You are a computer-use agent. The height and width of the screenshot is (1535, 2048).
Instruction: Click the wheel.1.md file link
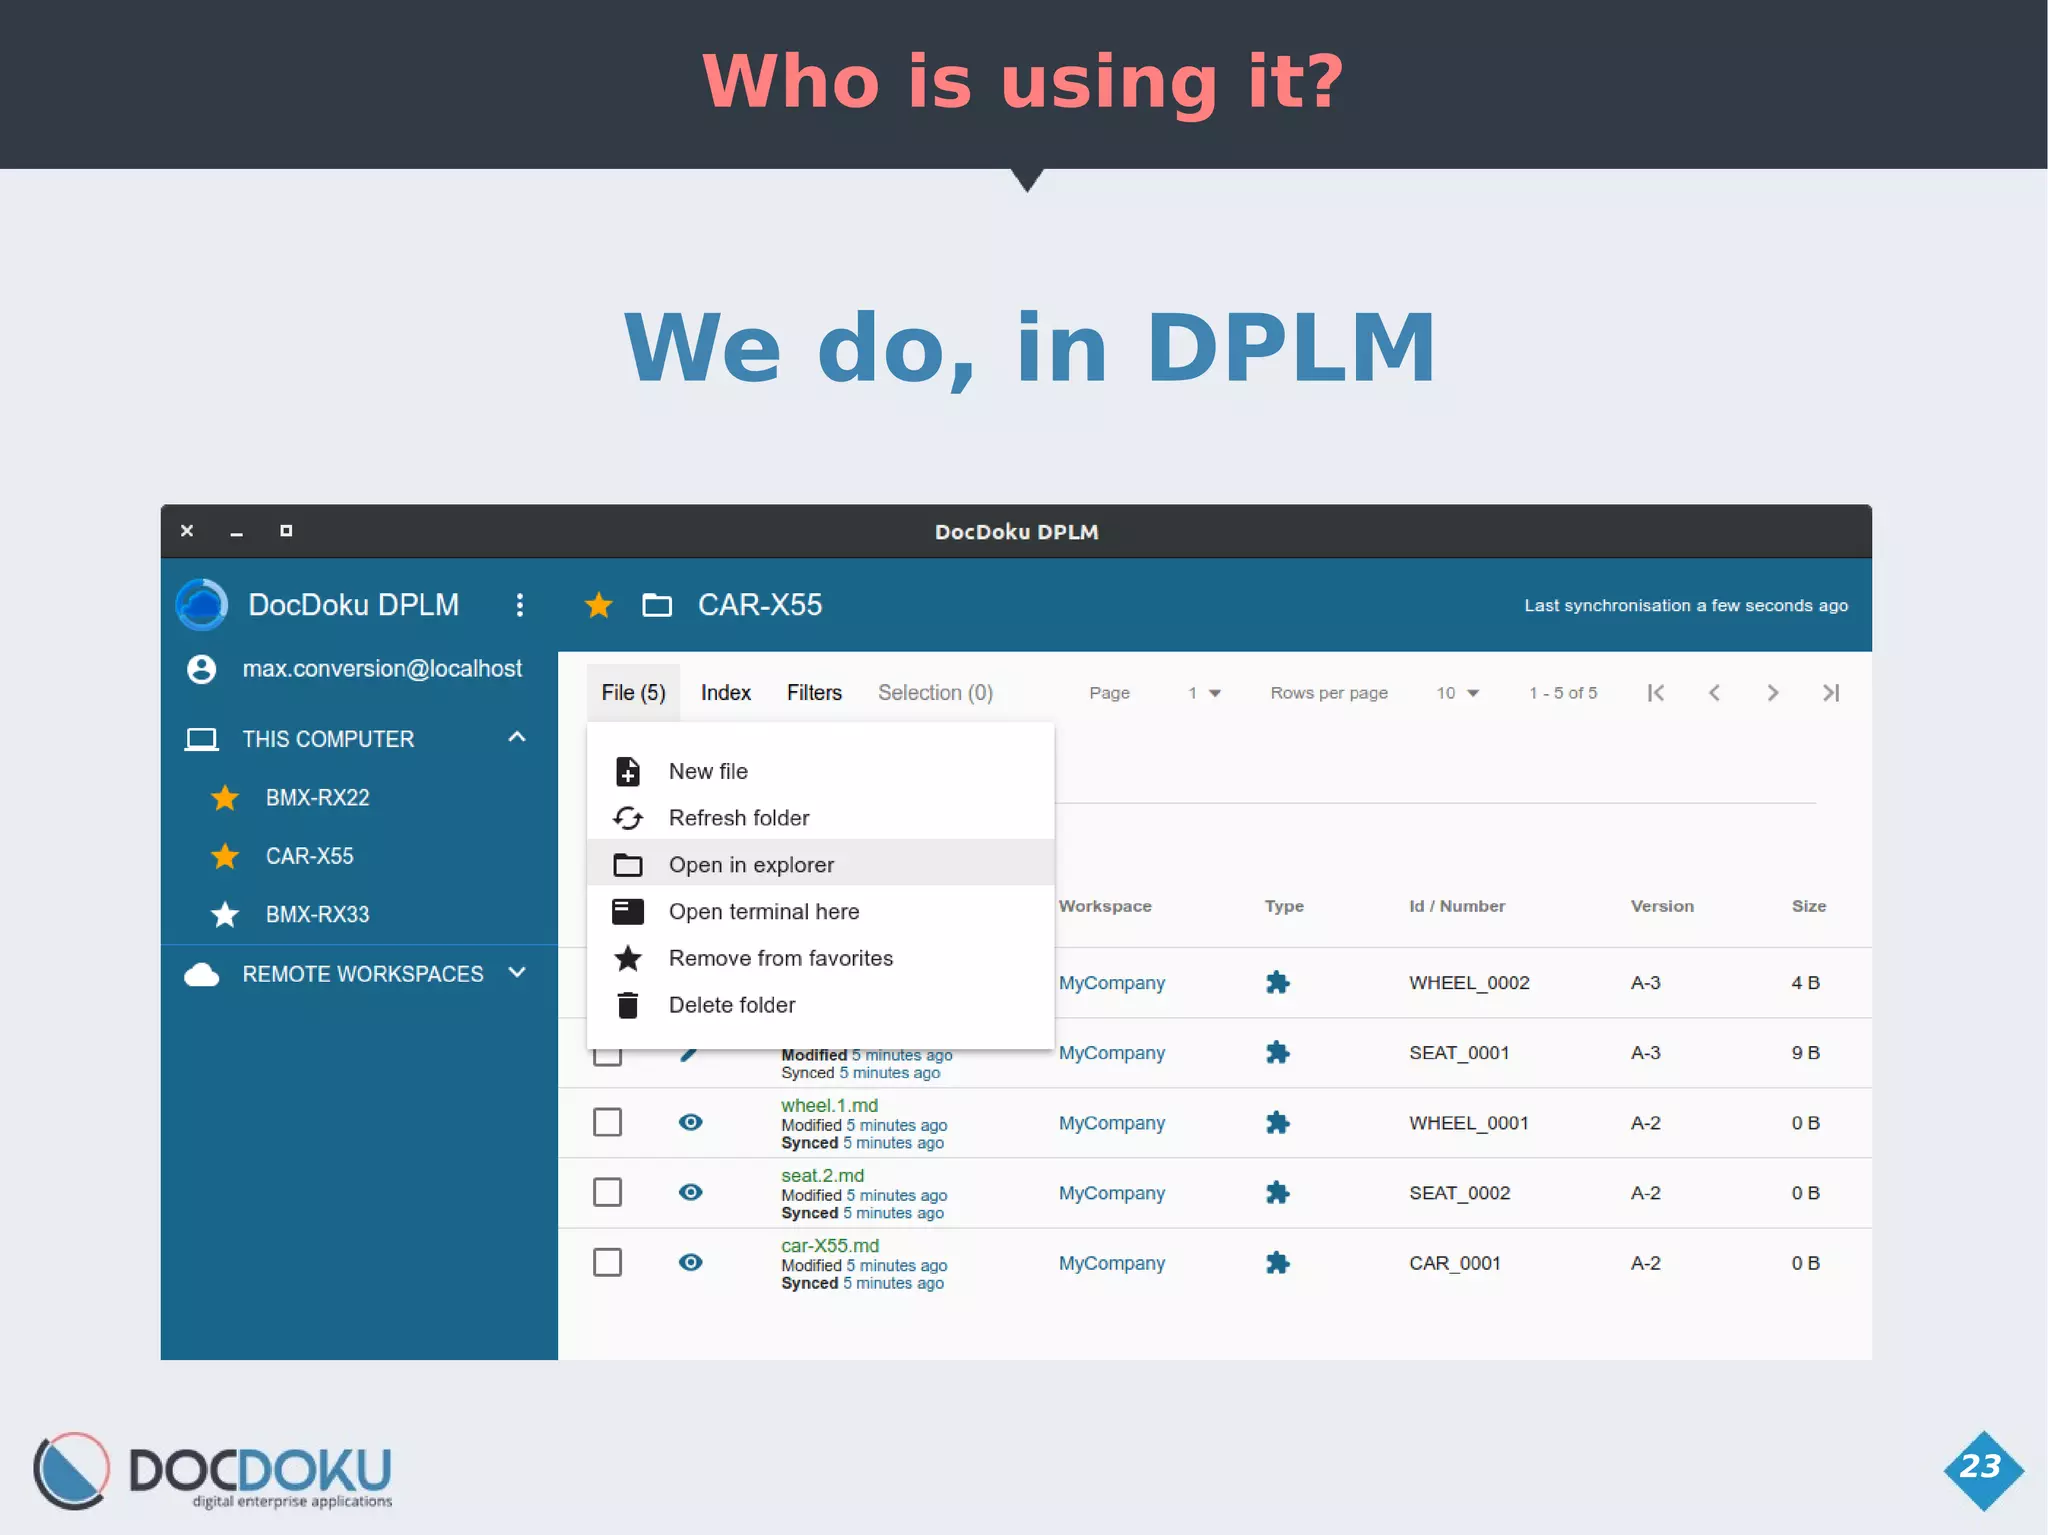coord(829,1106)
